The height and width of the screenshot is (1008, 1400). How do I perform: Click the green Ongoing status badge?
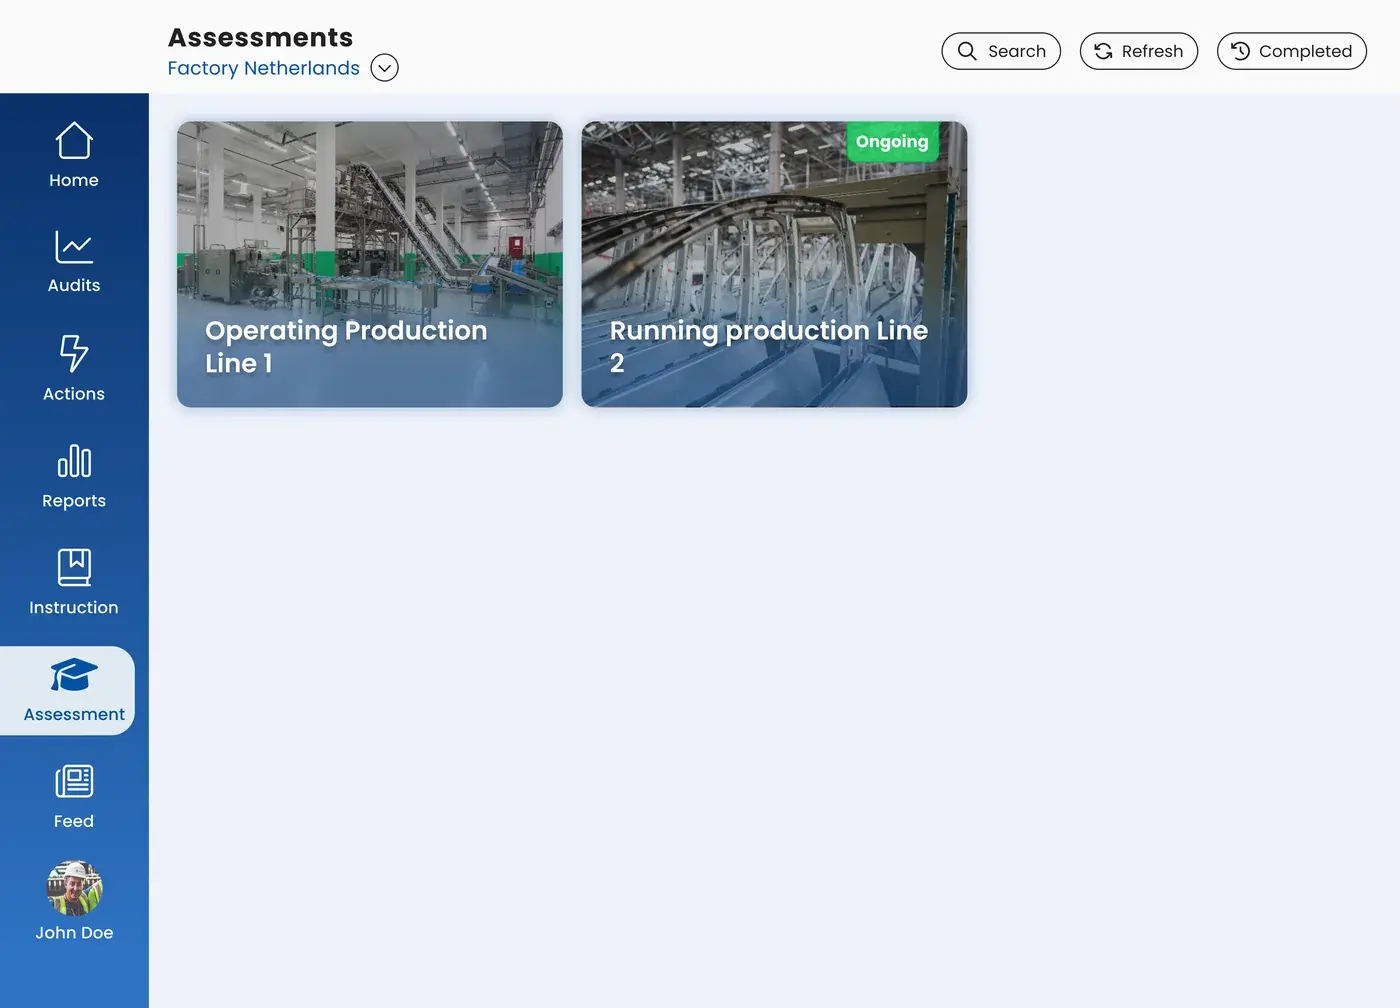892,142
